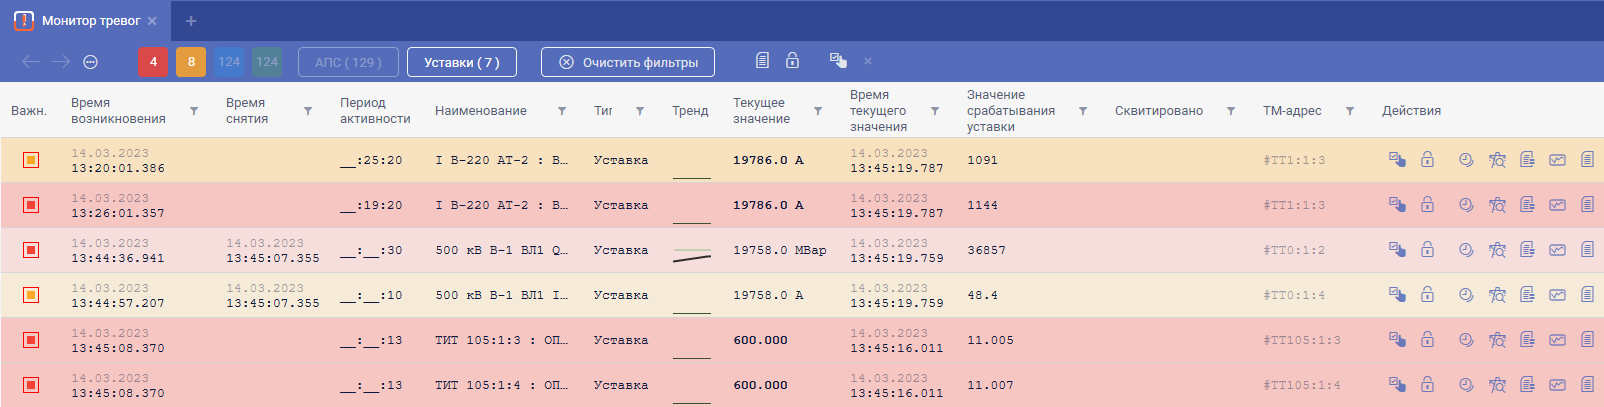Open the history clock icon for the 13:44:36.941 alarm
1604x407 pixels.
tap(1466, 250)
